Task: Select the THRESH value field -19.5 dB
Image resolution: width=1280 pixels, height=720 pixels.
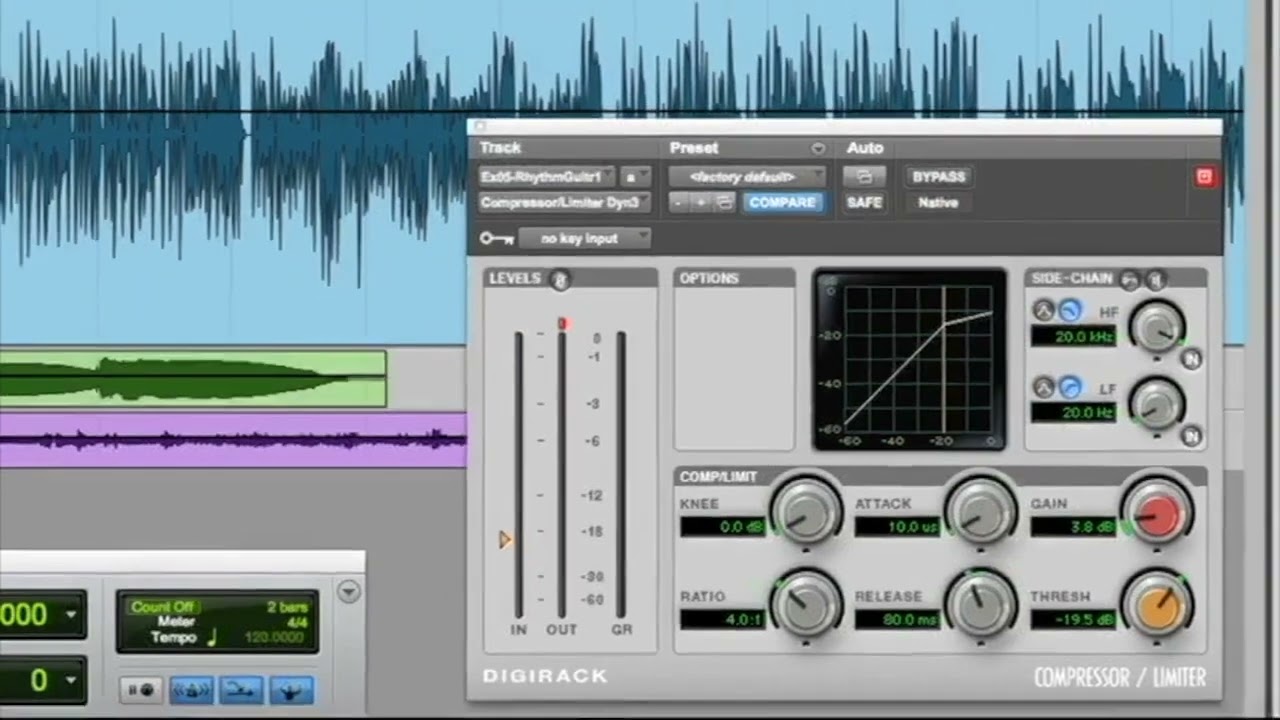Action: point(1073,619)
